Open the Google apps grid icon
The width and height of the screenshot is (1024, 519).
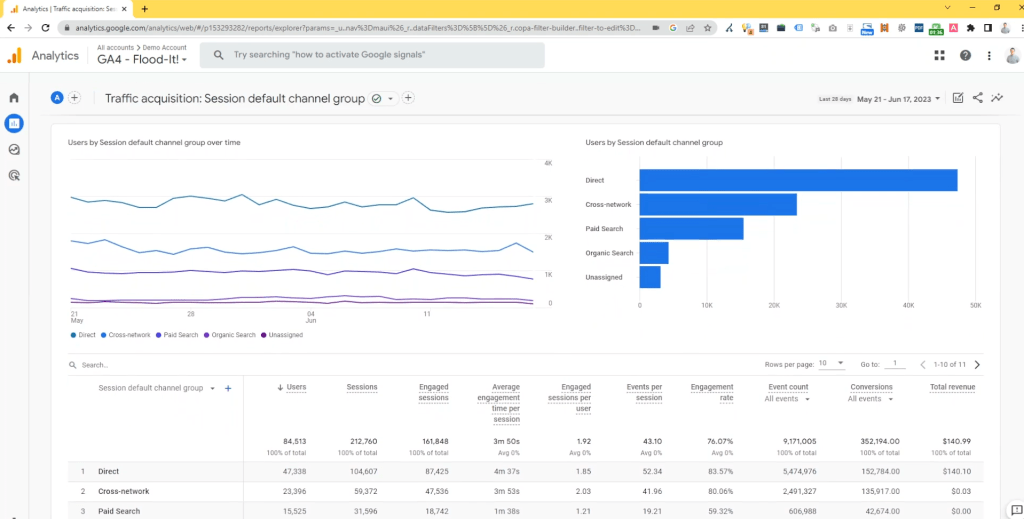point(939,56)
